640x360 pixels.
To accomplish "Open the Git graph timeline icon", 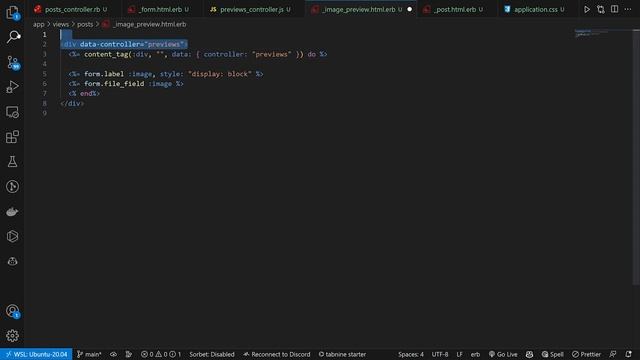I will (12, 187).
